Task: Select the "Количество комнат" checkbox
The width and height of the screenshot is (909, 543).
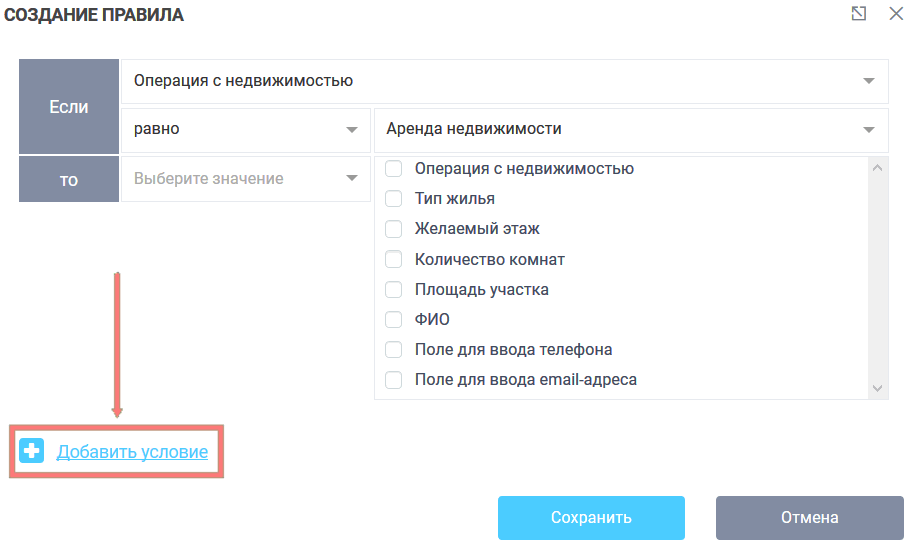Action: pos(394,259)
